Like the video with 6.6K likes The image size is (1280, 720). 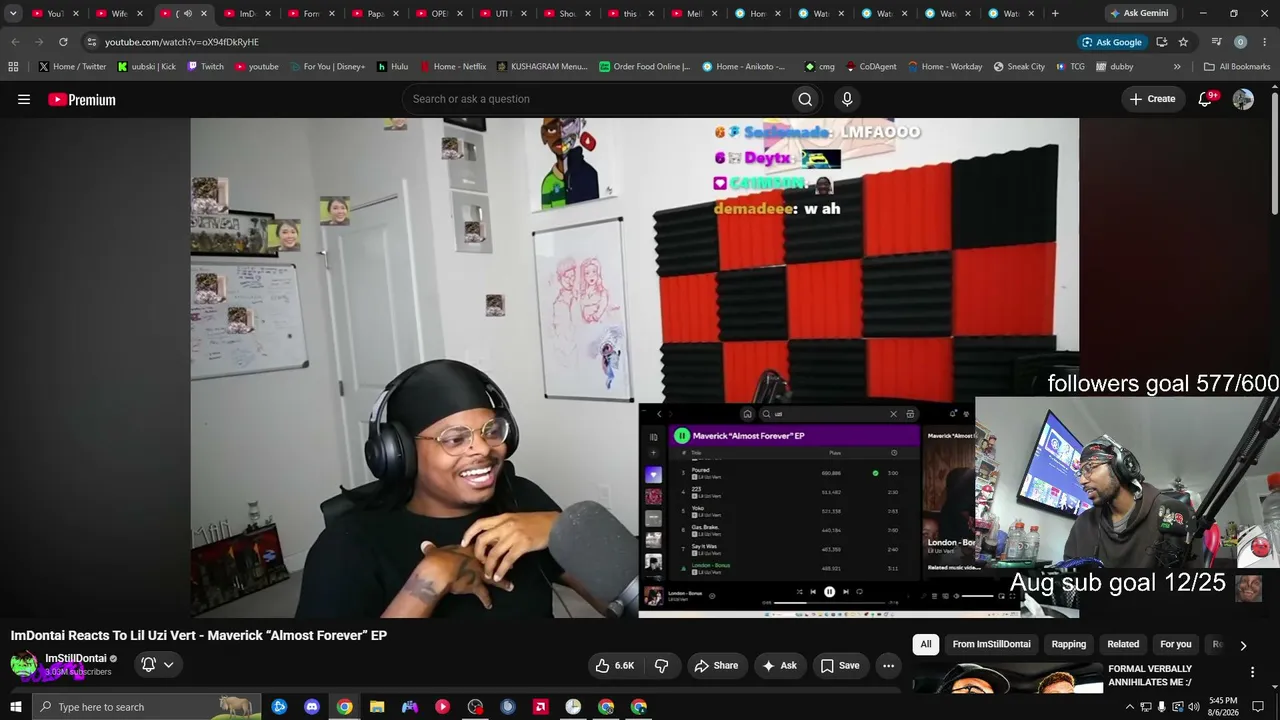pos(615,665)
